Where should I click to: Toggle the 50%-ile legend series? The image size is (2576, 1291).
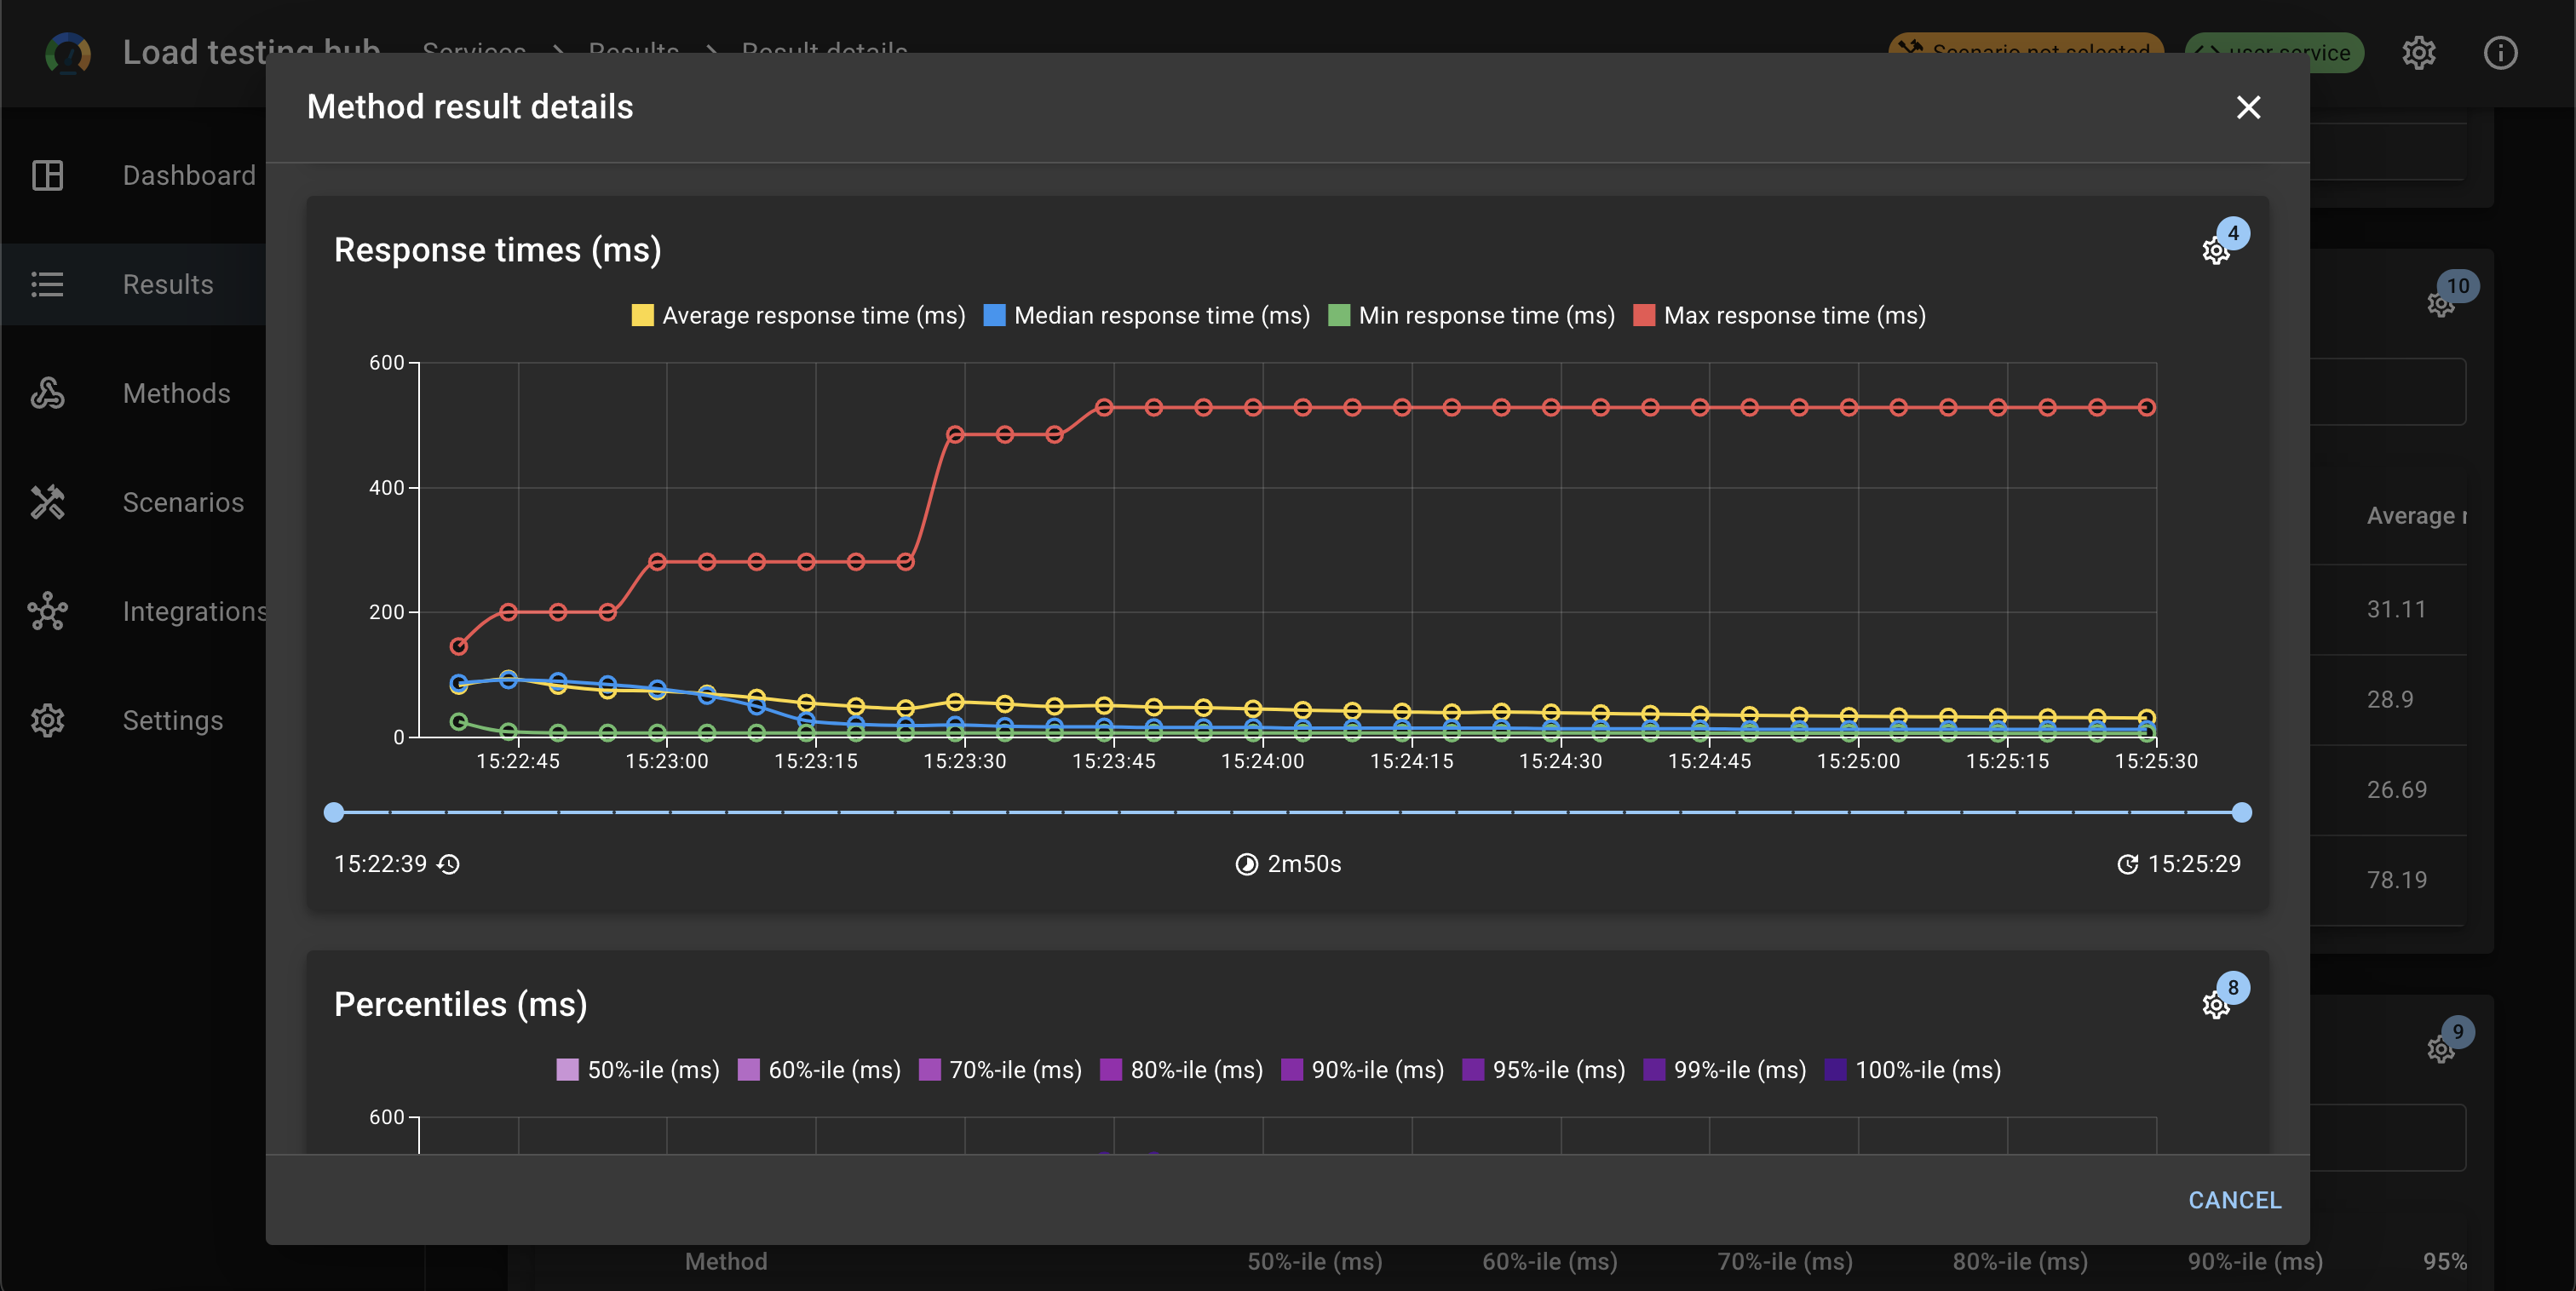tap(638, 1070)
